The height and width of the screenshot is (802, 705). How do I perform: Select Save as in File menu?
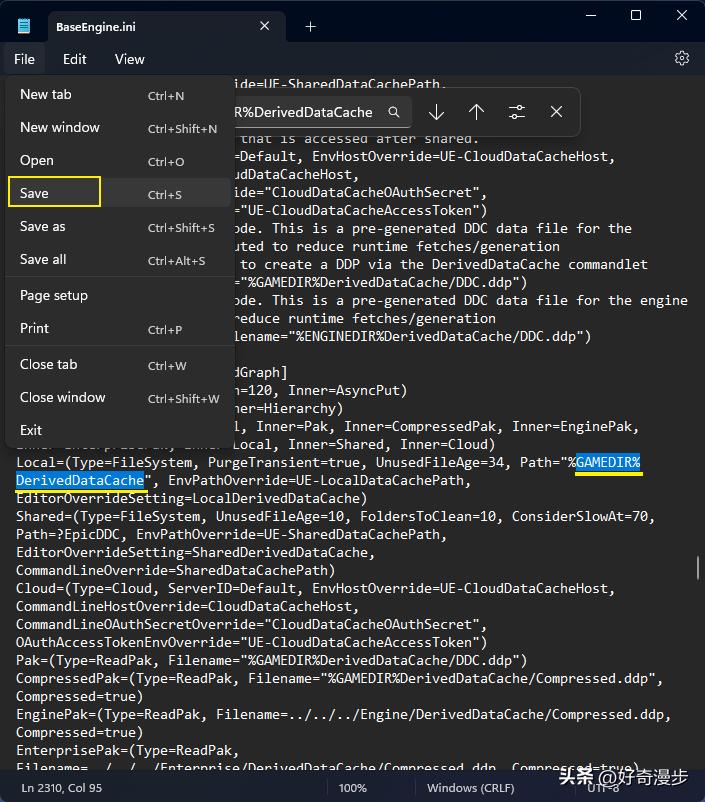point(43,226)
